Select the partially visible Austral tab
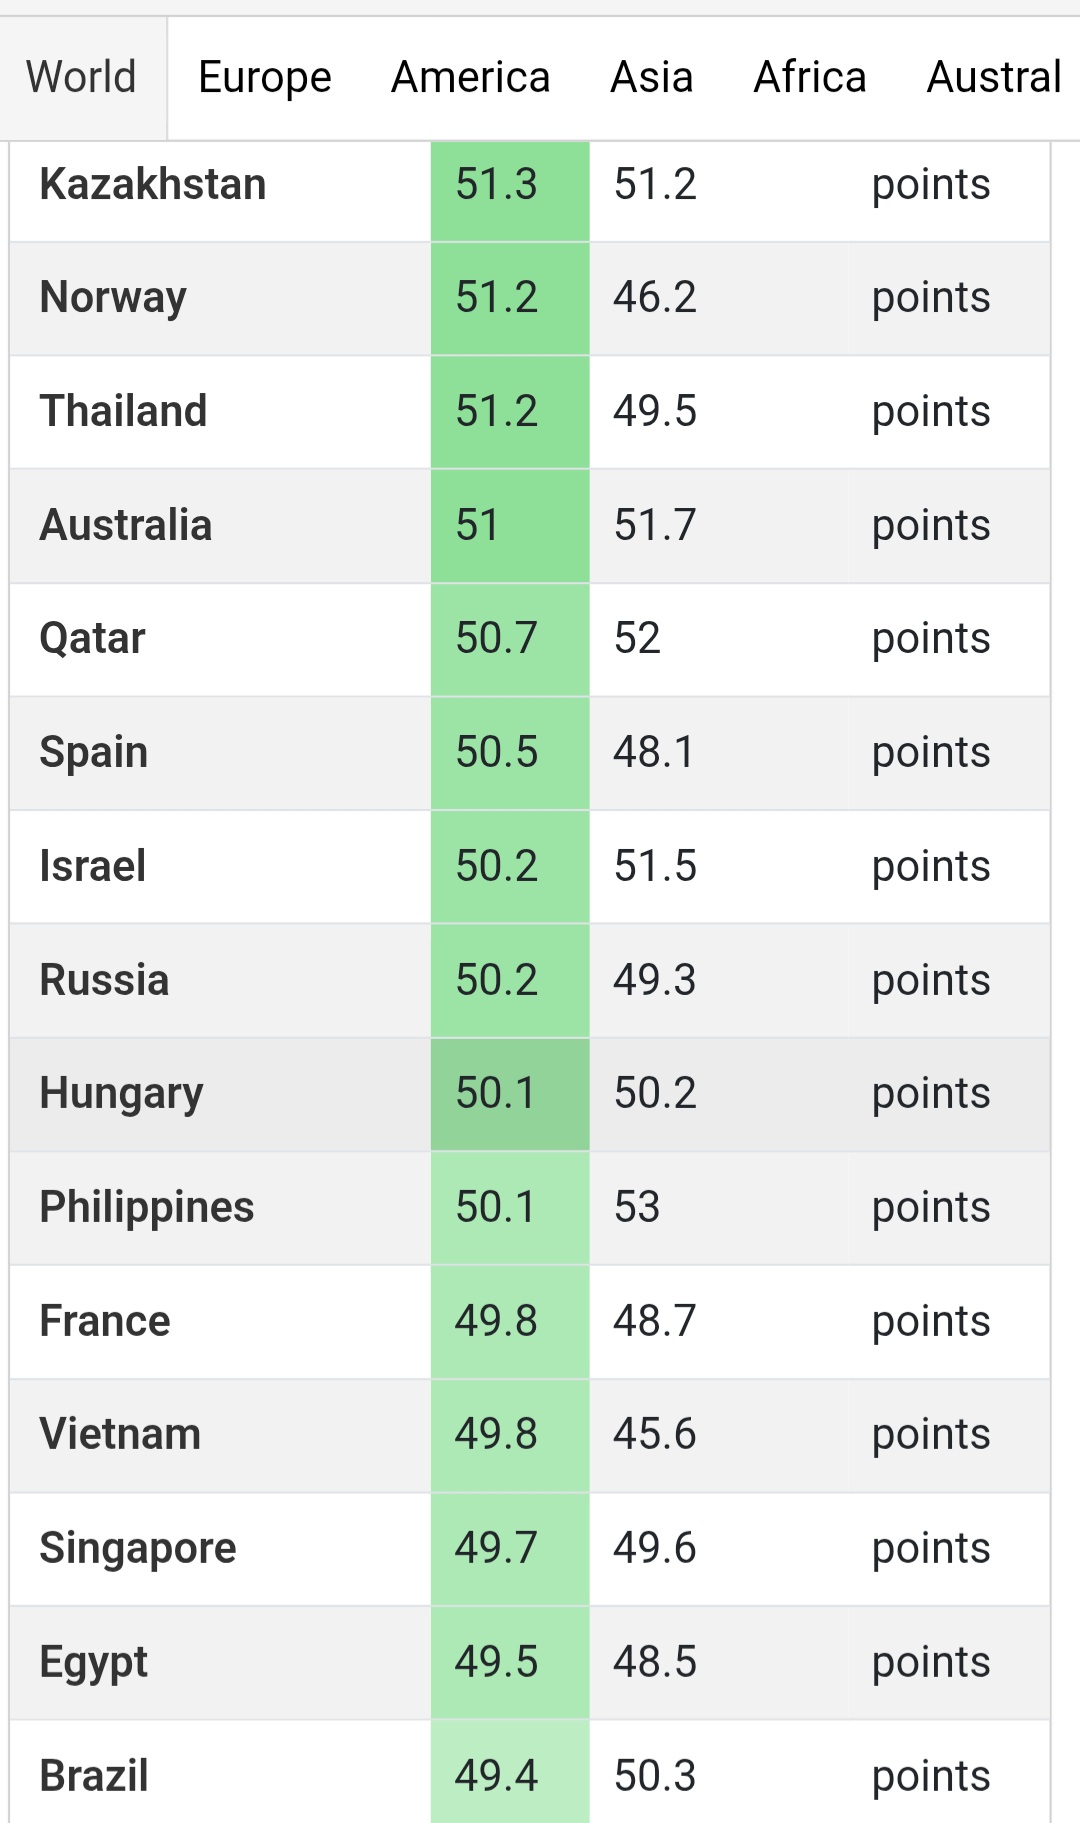The height and width of the screenshot is (1823, 1080). point(994,78)
